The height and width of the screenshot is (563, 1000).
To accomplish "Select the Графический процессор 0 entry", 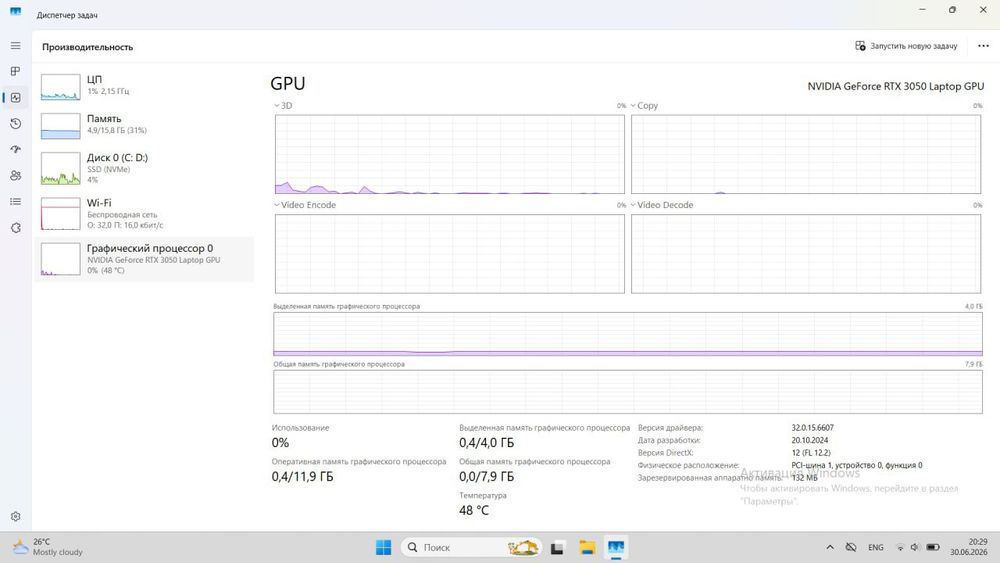I will point(143,259).
